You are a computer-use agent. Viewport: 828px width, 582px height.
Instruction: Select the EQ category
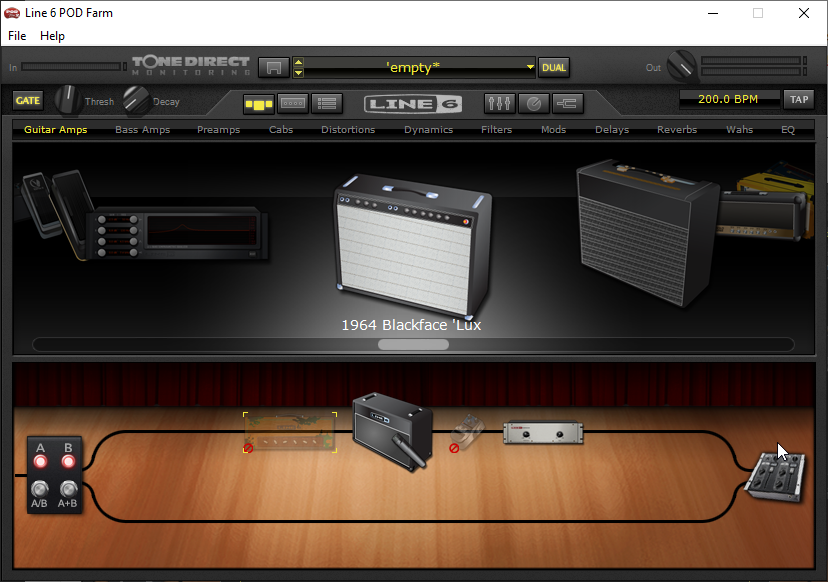tap(788, 129)
